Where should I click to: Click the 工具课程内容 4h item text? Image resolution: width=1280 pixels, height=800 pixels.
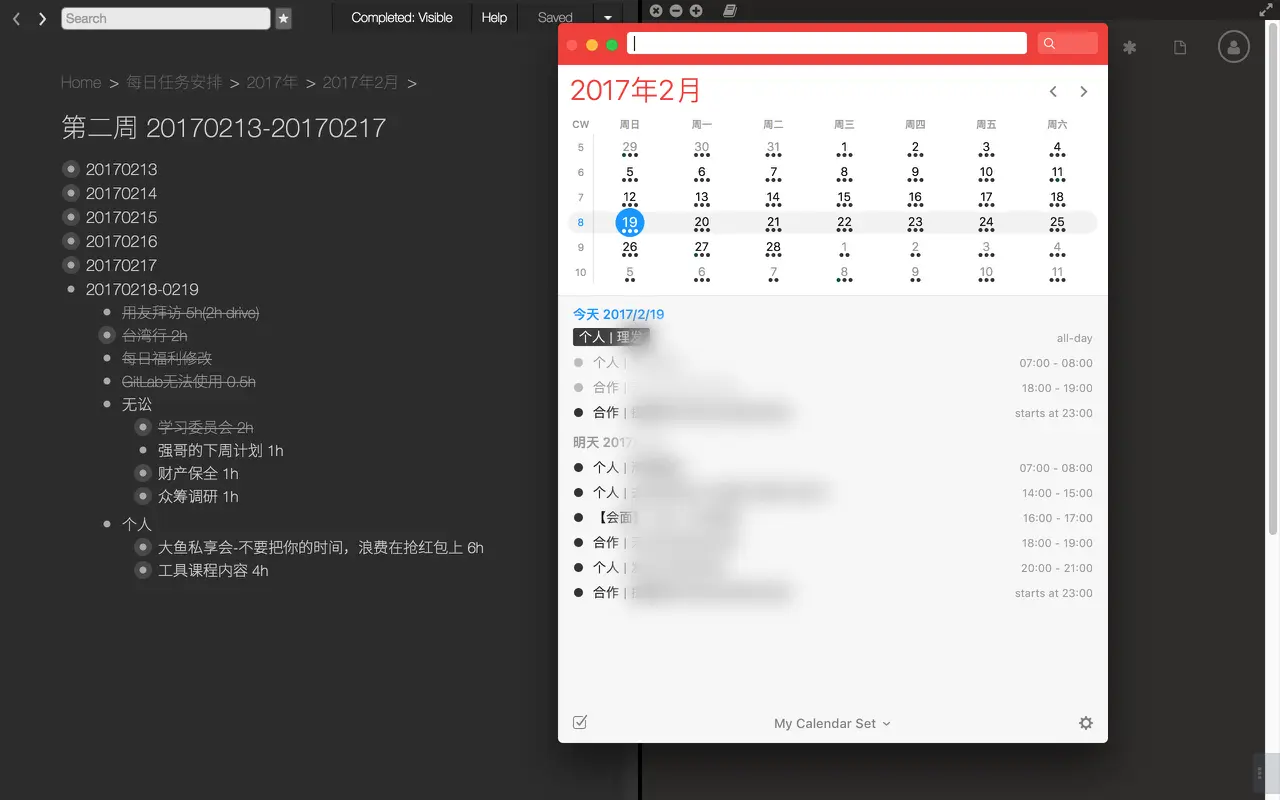point(213,570)
